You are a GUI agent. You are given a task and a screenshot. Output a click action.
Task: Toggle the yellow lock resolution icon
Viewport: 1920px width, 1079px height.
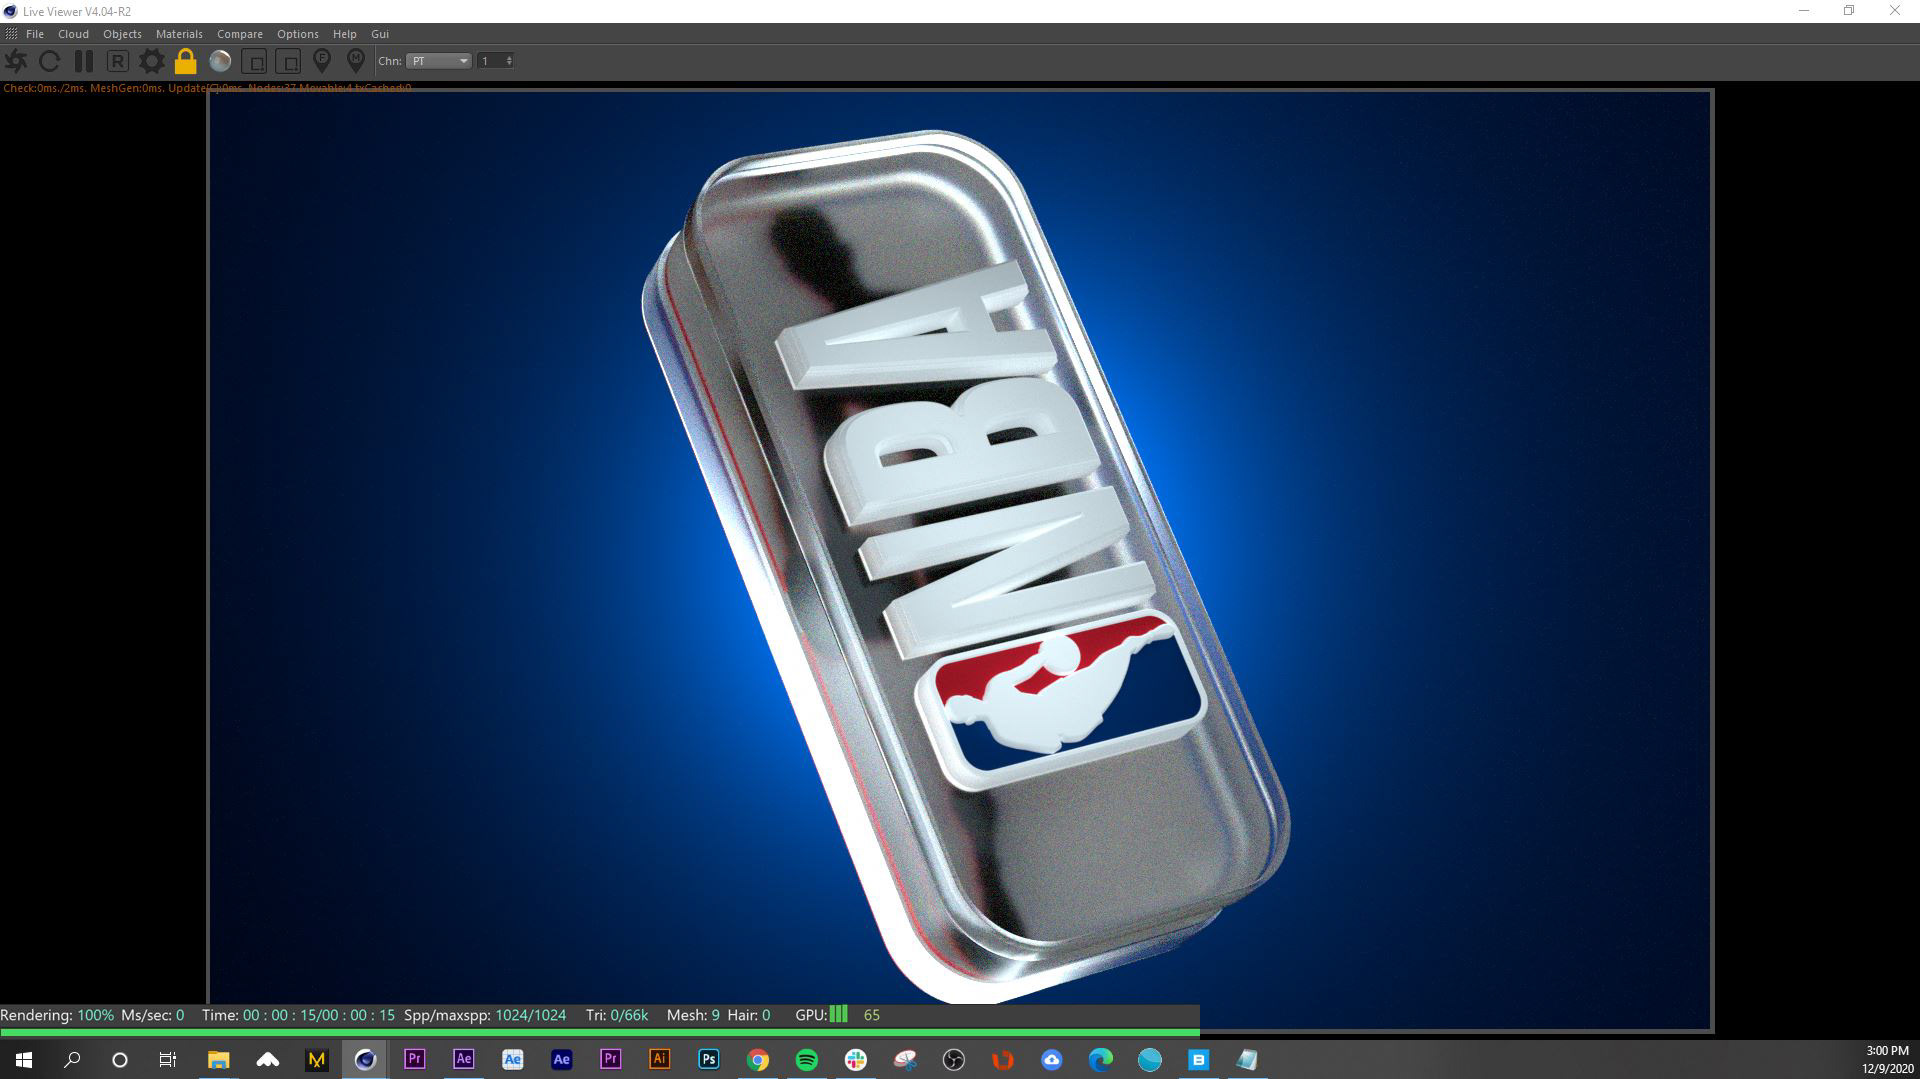pyautogui.click(x=185, y=61)
